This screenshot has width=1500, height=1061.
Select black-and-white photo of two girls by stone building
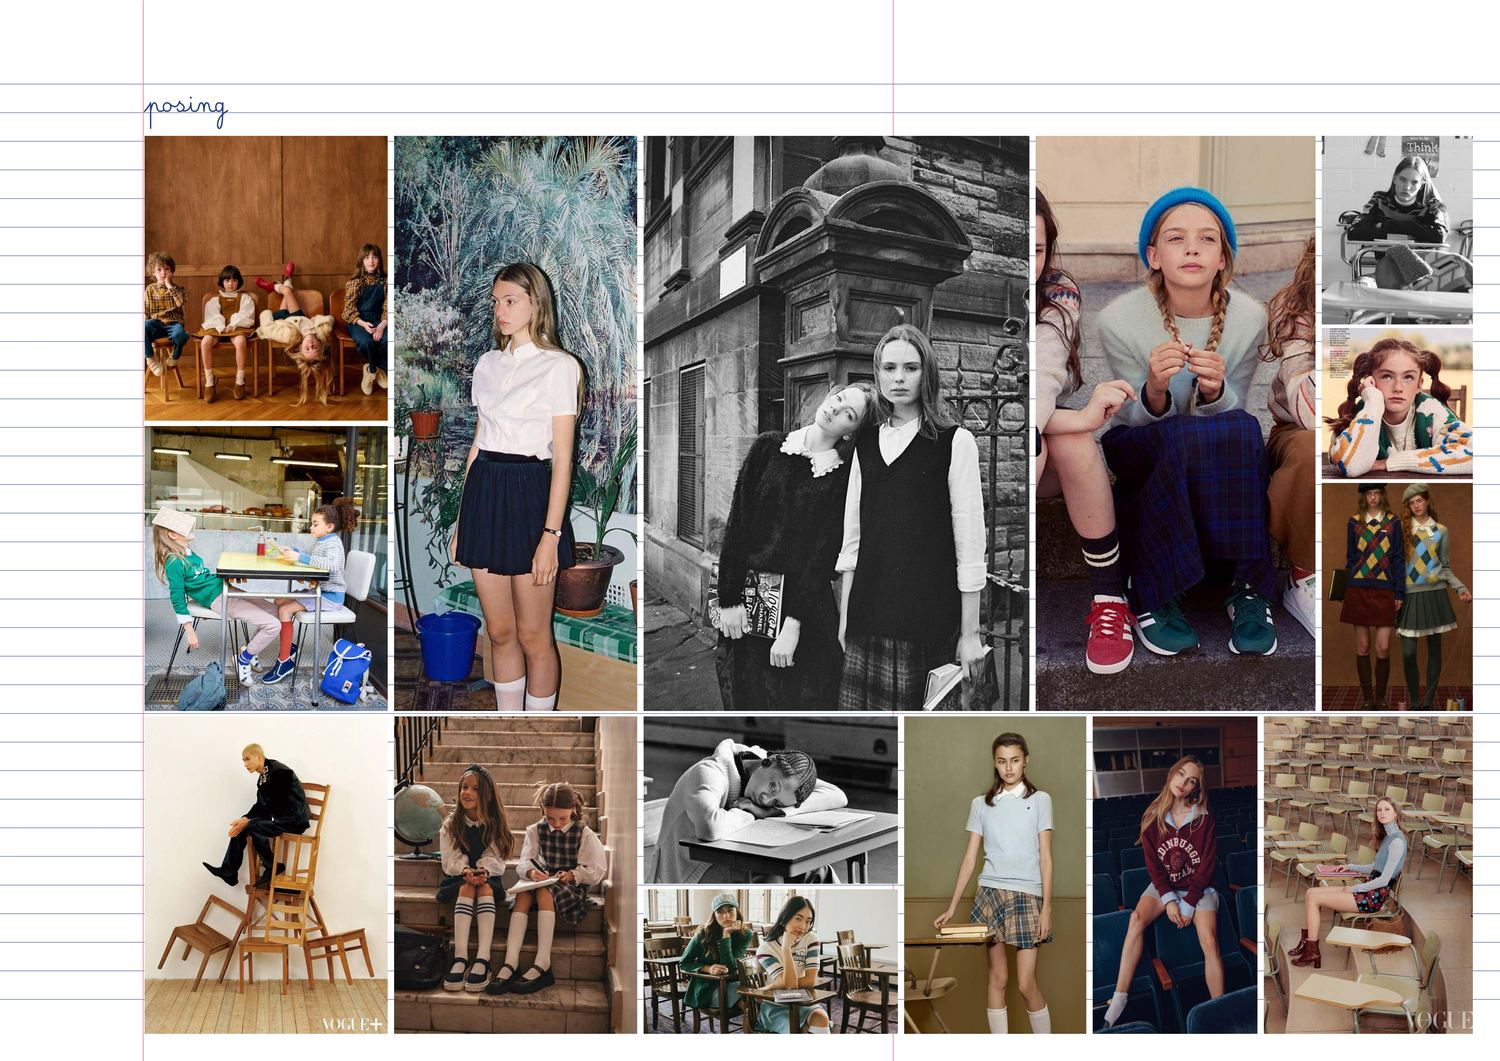pyautogui.click(x=836, y=423)
